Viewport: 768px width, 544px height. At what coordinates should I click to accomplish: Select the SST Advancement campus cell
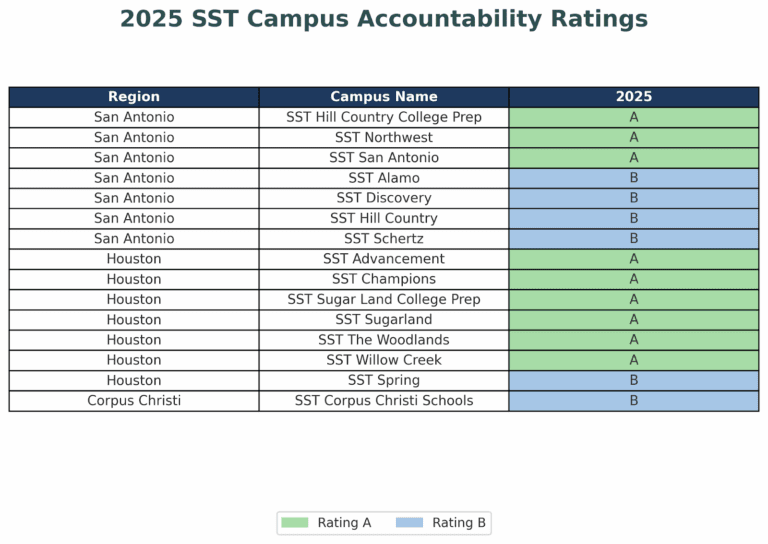pyautogui.click(x=384, y=259)
